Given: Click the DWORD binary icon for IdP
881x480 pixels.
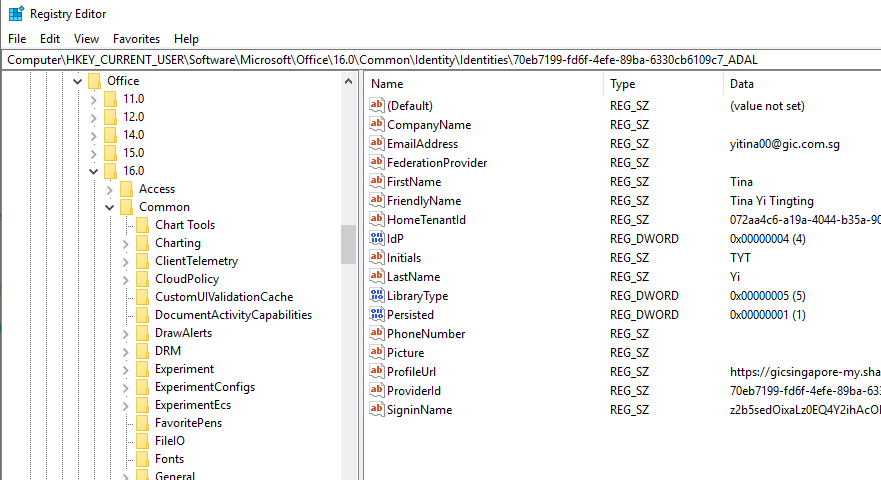Looking at the screenshot, I should tap(376, 238).
